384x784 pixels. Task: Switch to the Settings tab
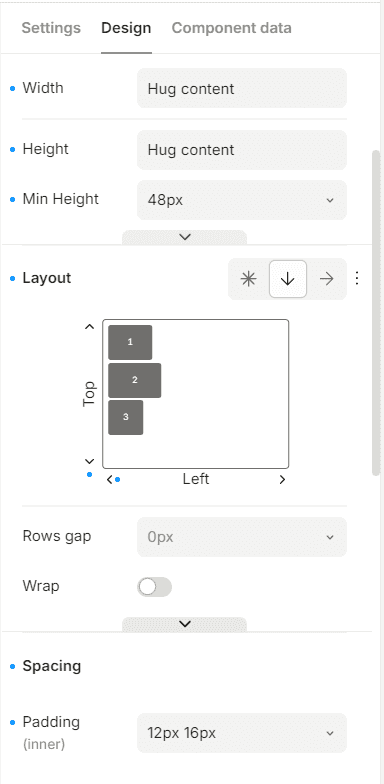pyautogui.click(x=51, y=28)
